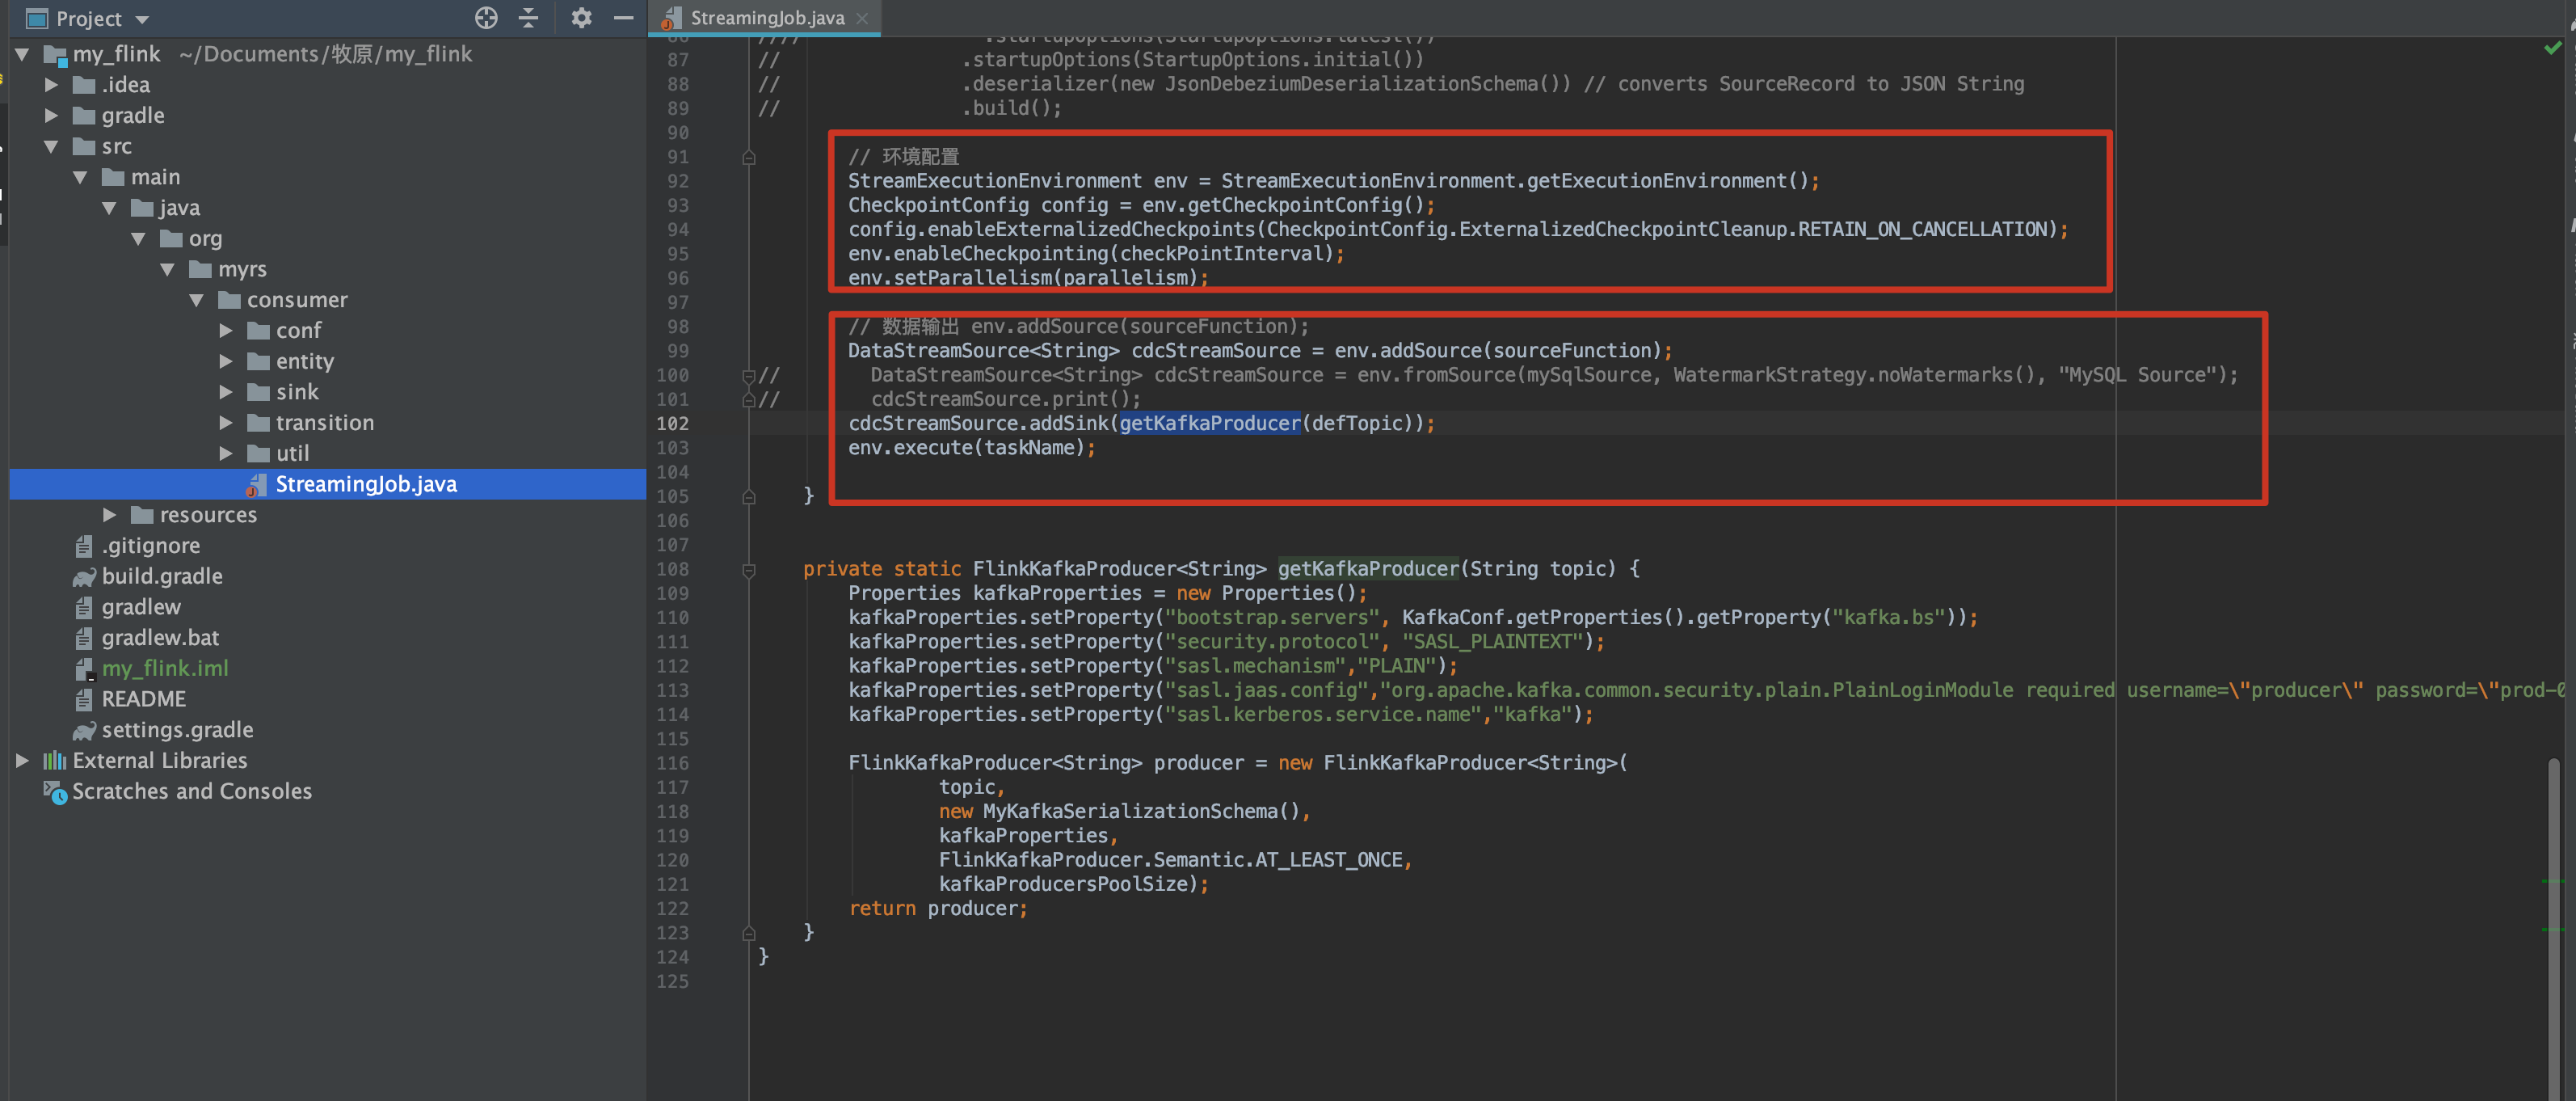Expand the sink package
The width and height of the screenshot is (2576, 1101).
tap(225, 392)
